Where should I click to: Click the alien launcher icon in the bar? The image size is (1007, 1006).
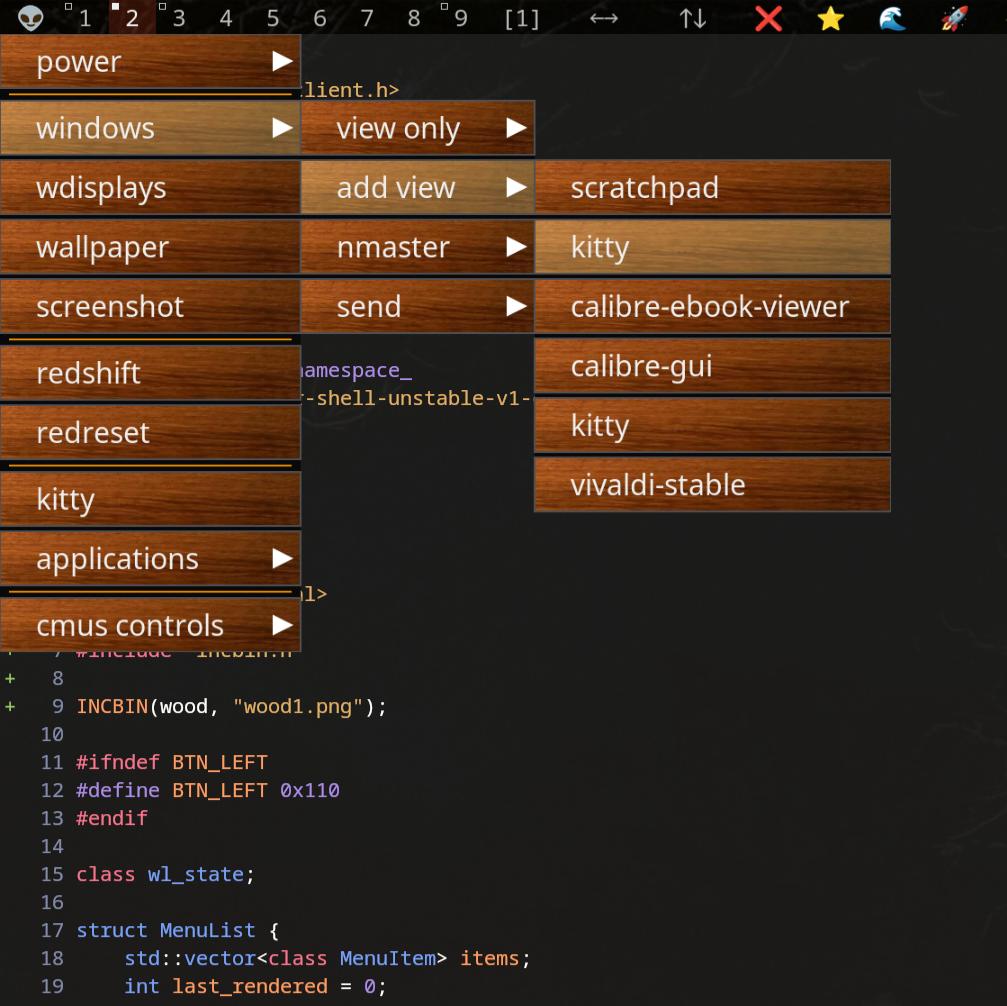coord(30,18)
